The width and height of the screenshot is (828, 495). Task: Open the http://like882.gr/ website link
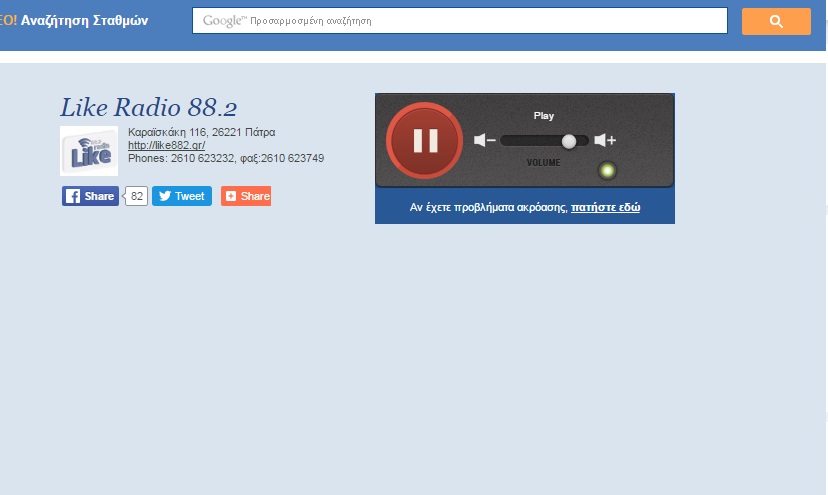(x=166, y=145)
